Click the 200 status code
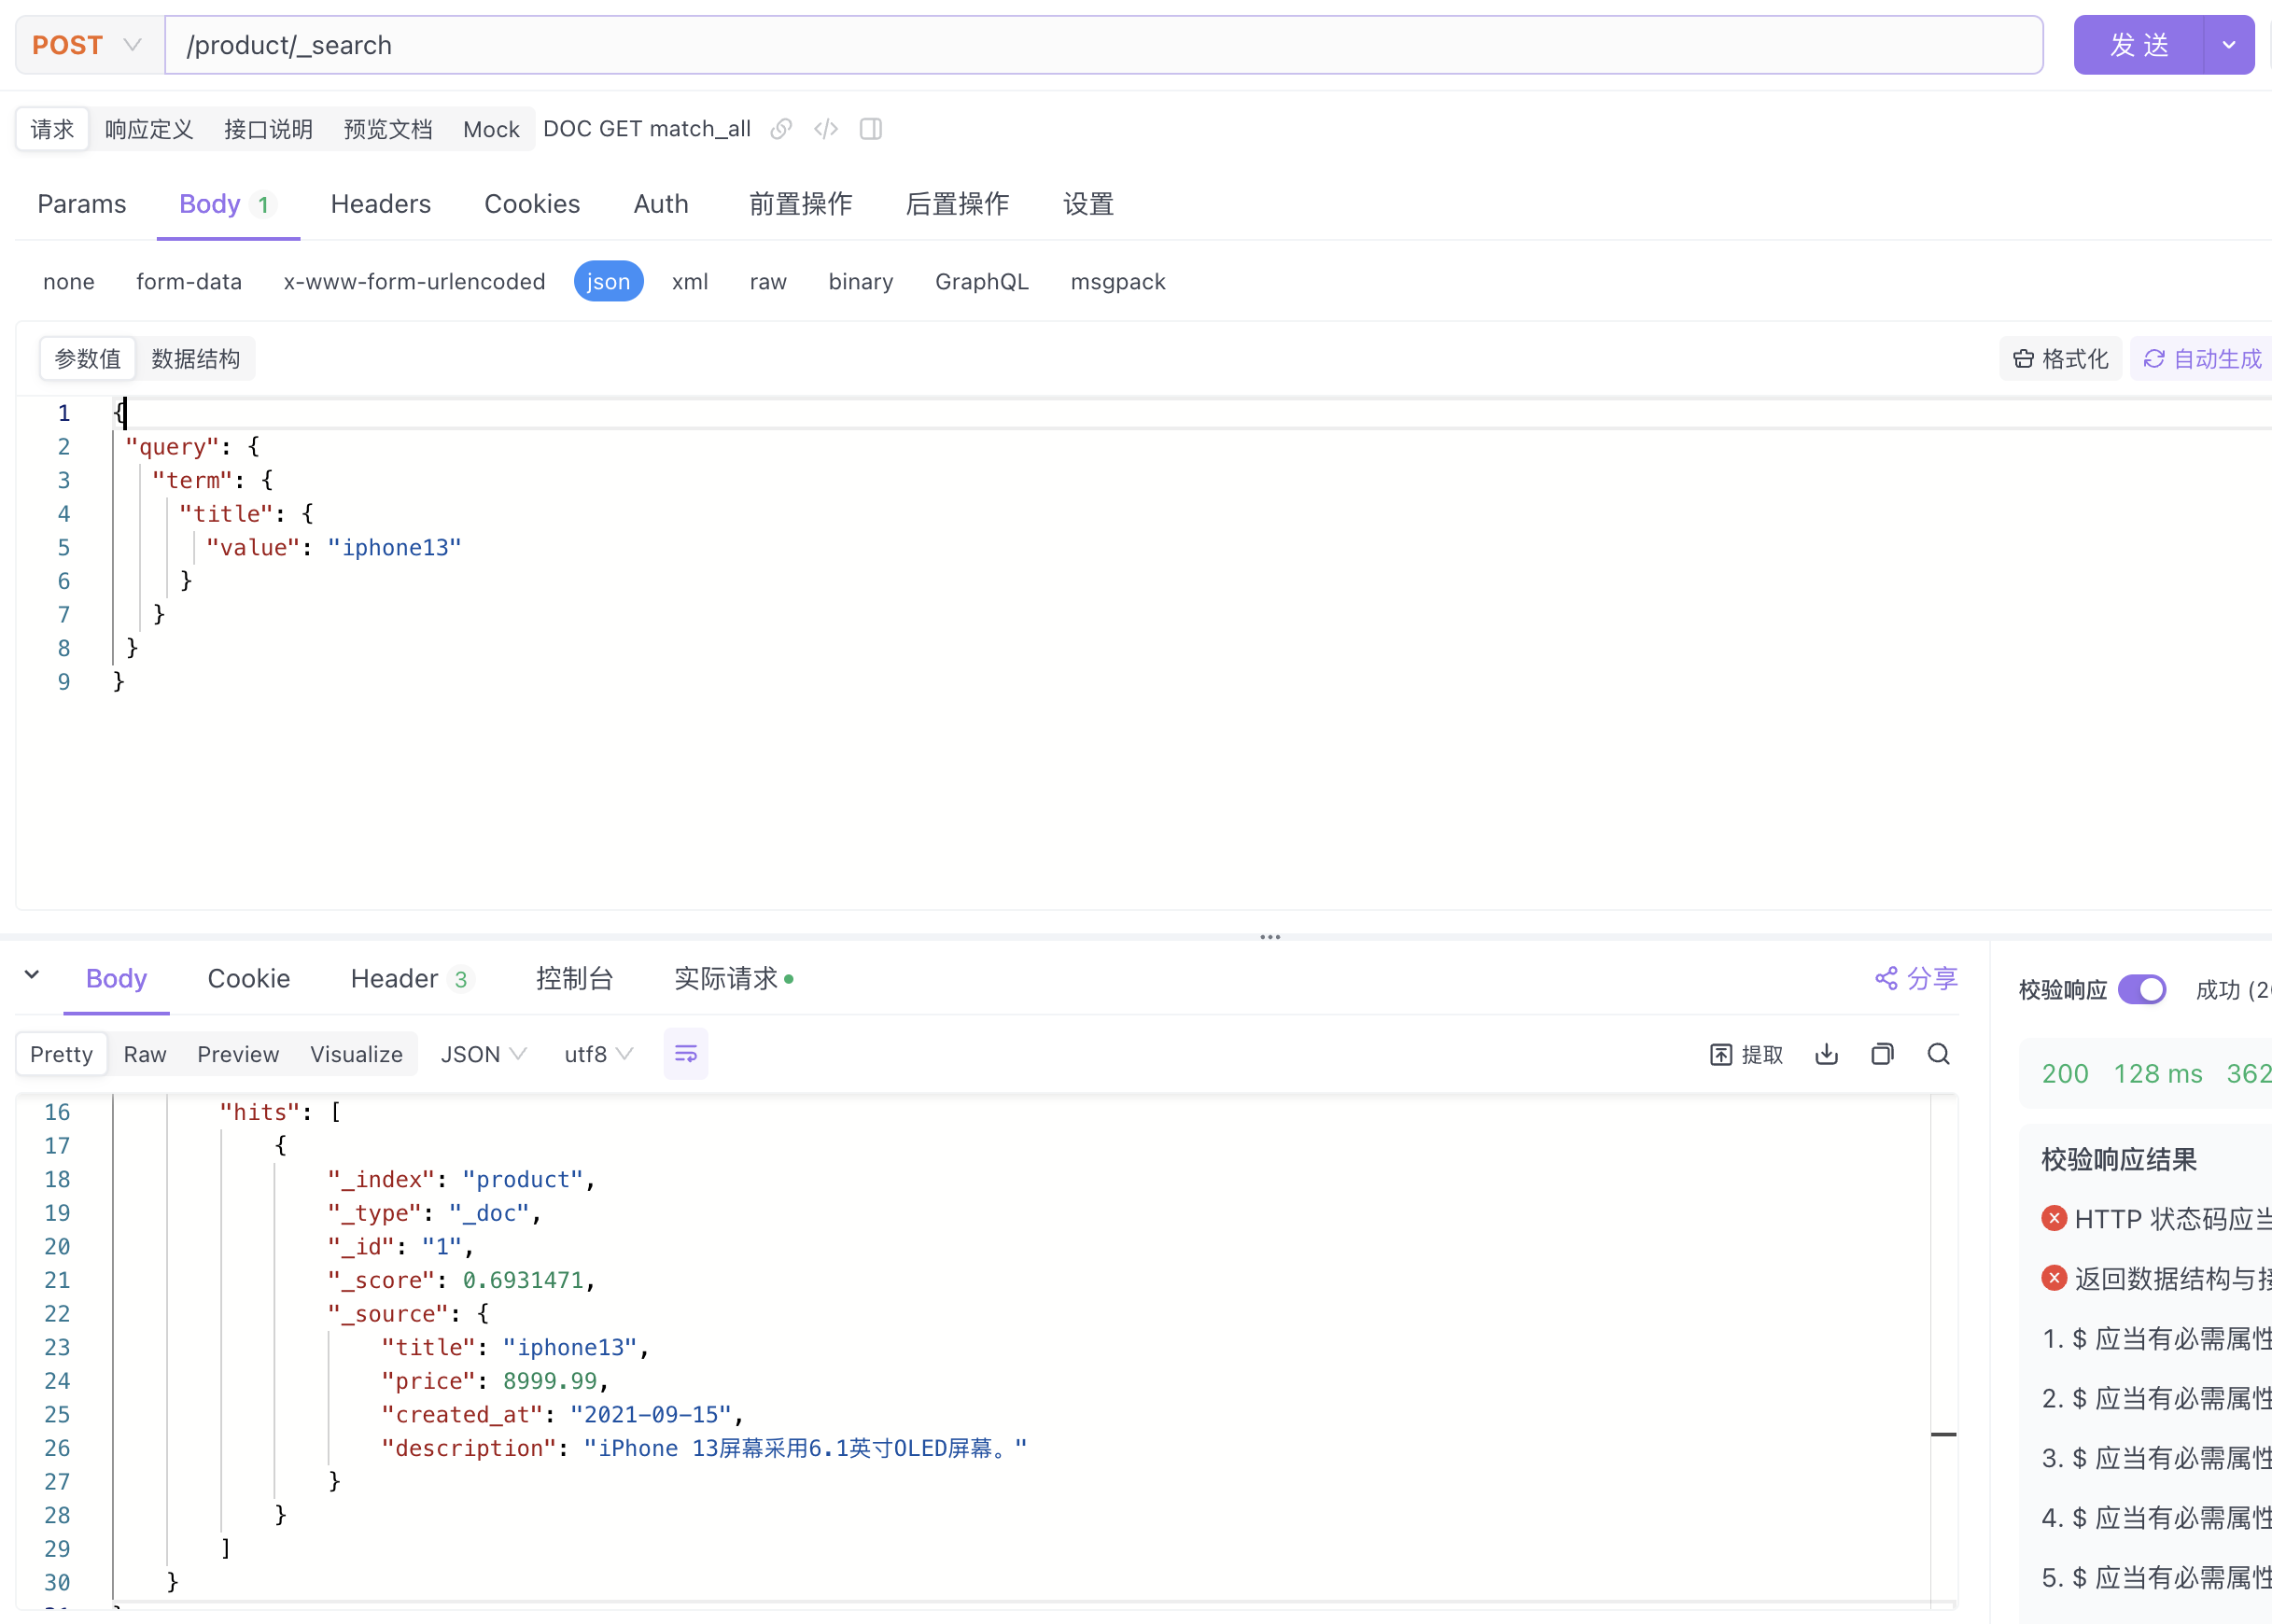Viewport: 2272px width, 1624px height. click(x=2065, y=1074)
